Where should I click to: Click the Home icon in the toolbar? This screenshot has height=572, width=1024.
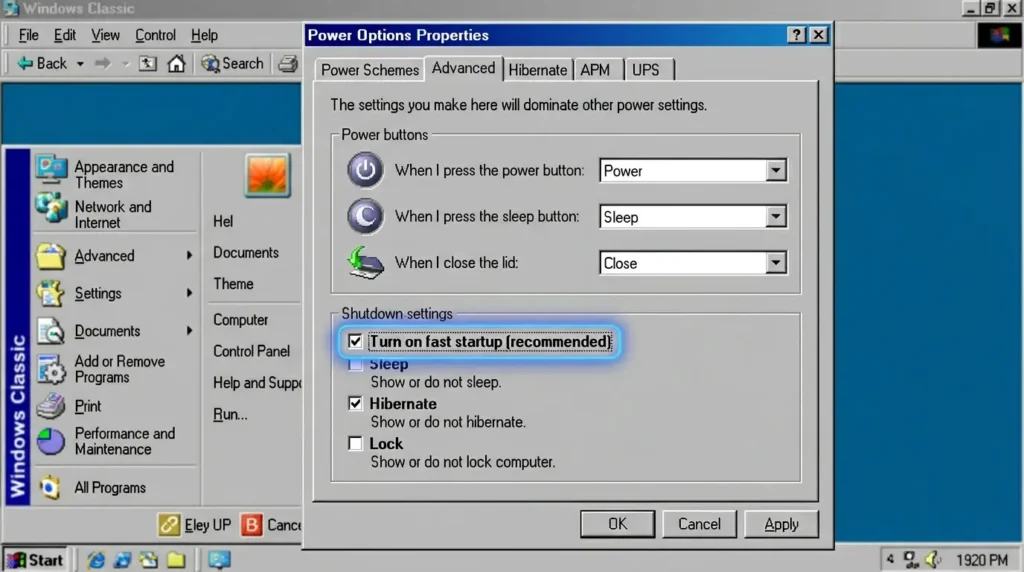[176, 63]
